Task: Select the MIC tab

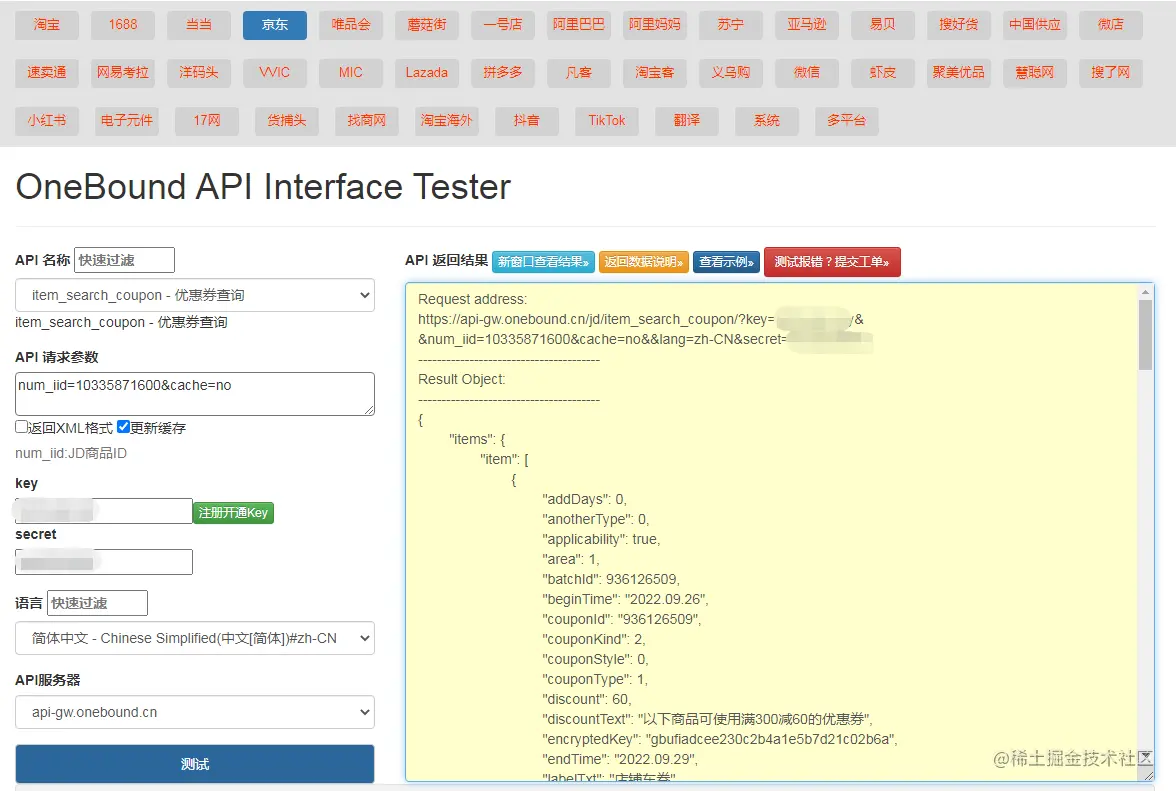Action: 351,73
